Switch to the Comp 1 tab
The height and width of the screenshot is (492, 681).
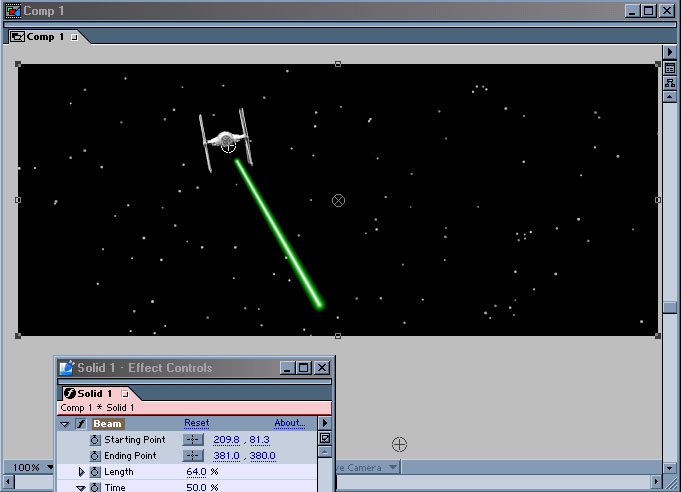[46, 37]
